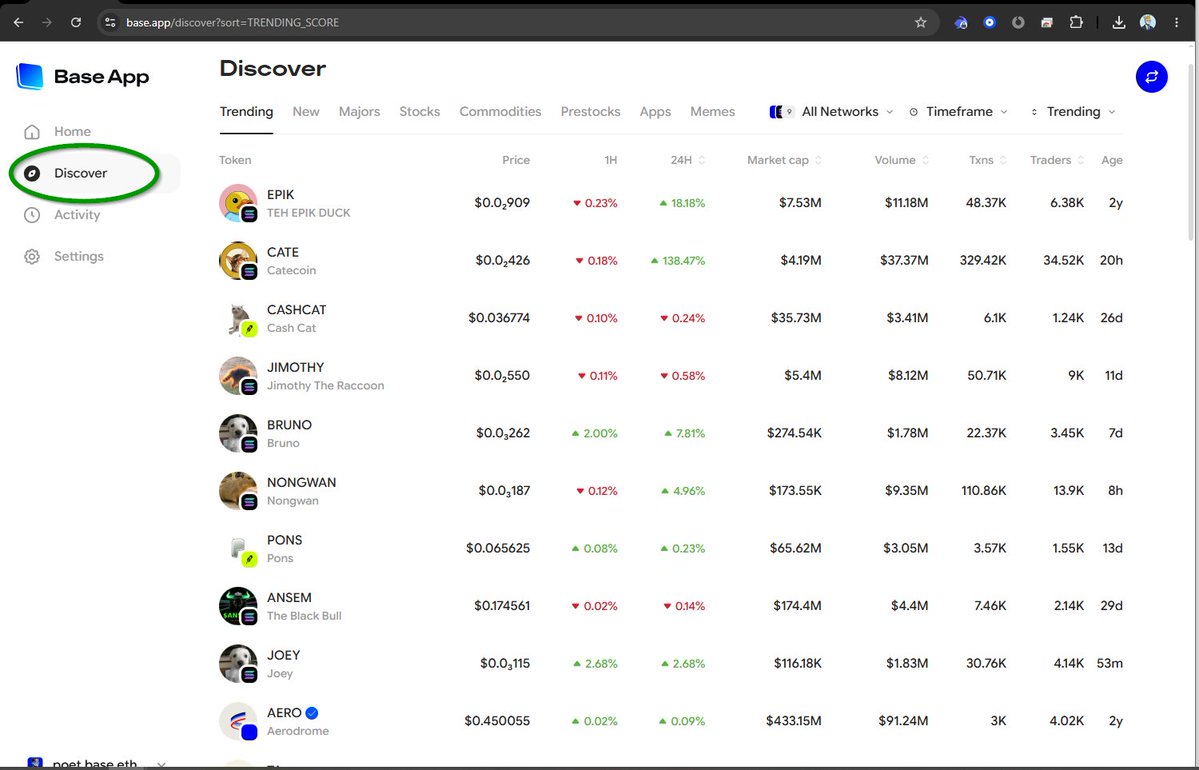This screenshot has width=1199, height=770.
Task: Click the AERO Aerodrome token avatar
Action: pos(238,721)
